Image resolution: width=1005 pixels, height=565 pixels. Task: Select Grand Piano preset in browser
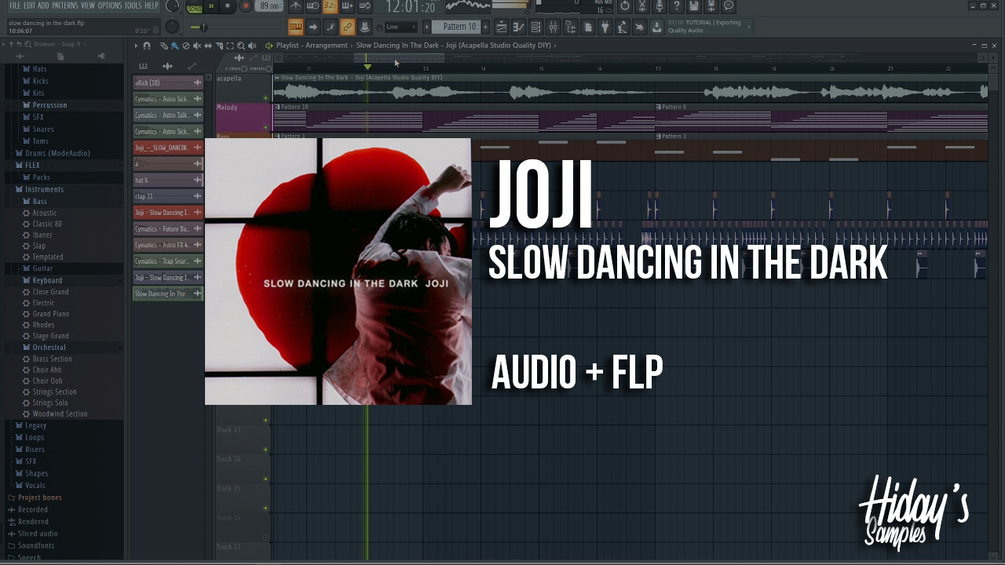tap(51, 314)
